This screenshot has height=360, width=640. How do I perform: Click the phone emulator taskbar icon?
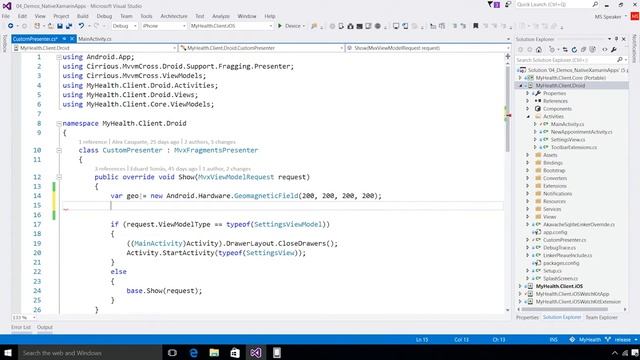pyautogui.click(x=277, y=353)
